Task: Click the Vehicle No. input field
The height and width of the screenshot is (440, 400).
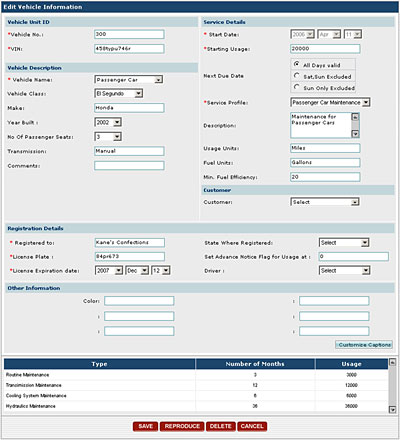Action: pyautogui.click(x=129, y=34)
